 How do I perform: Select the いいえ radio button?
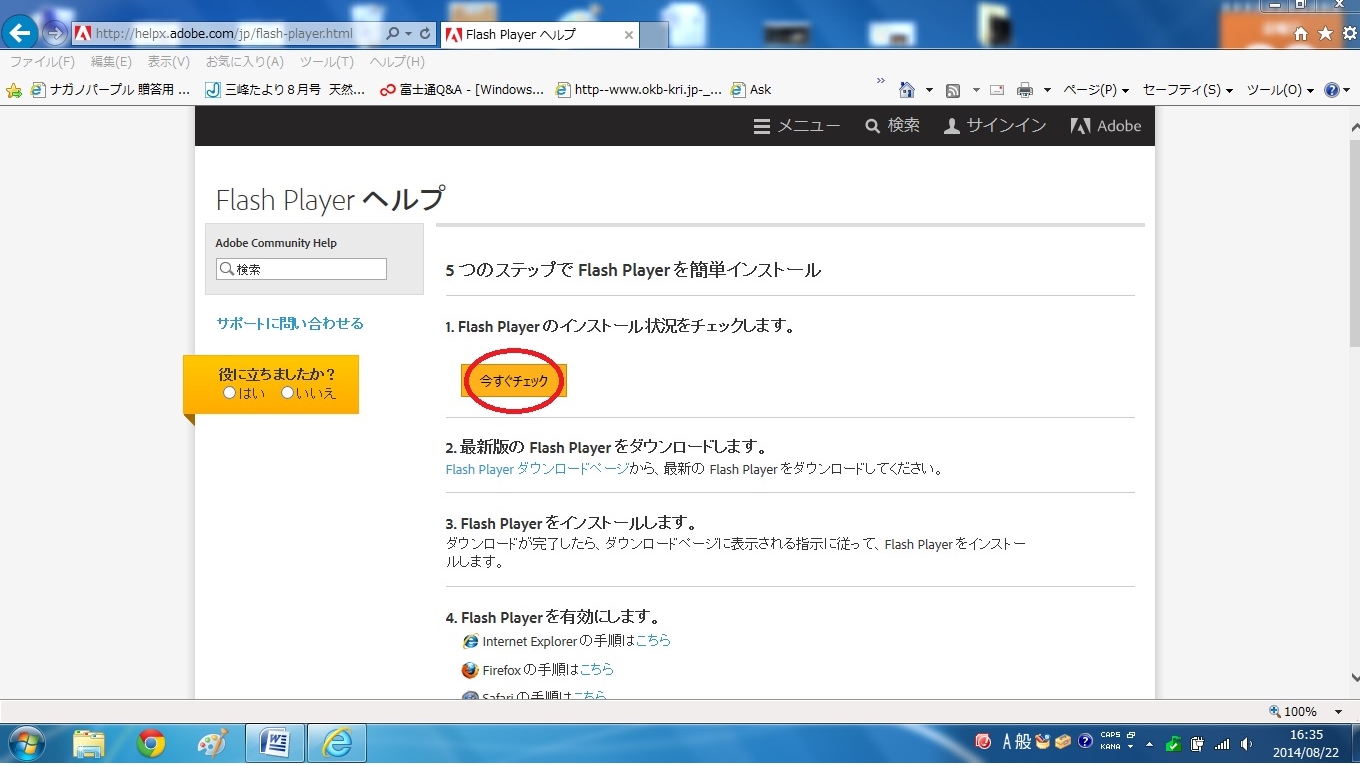tap(287, 393)
